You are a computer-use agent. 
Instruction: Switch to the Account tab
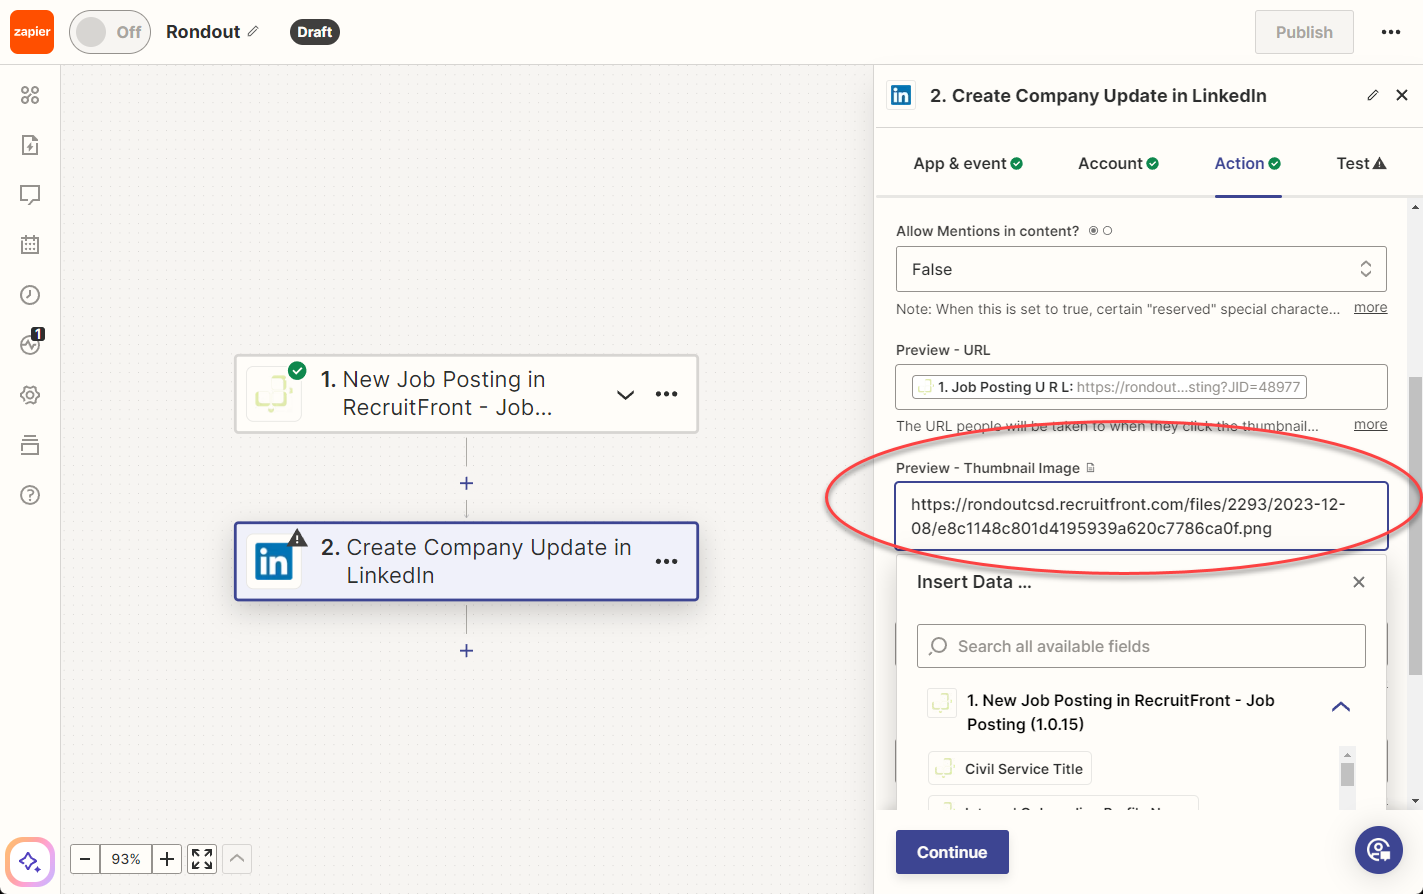pyautogui.click(x=1118, y=163)
